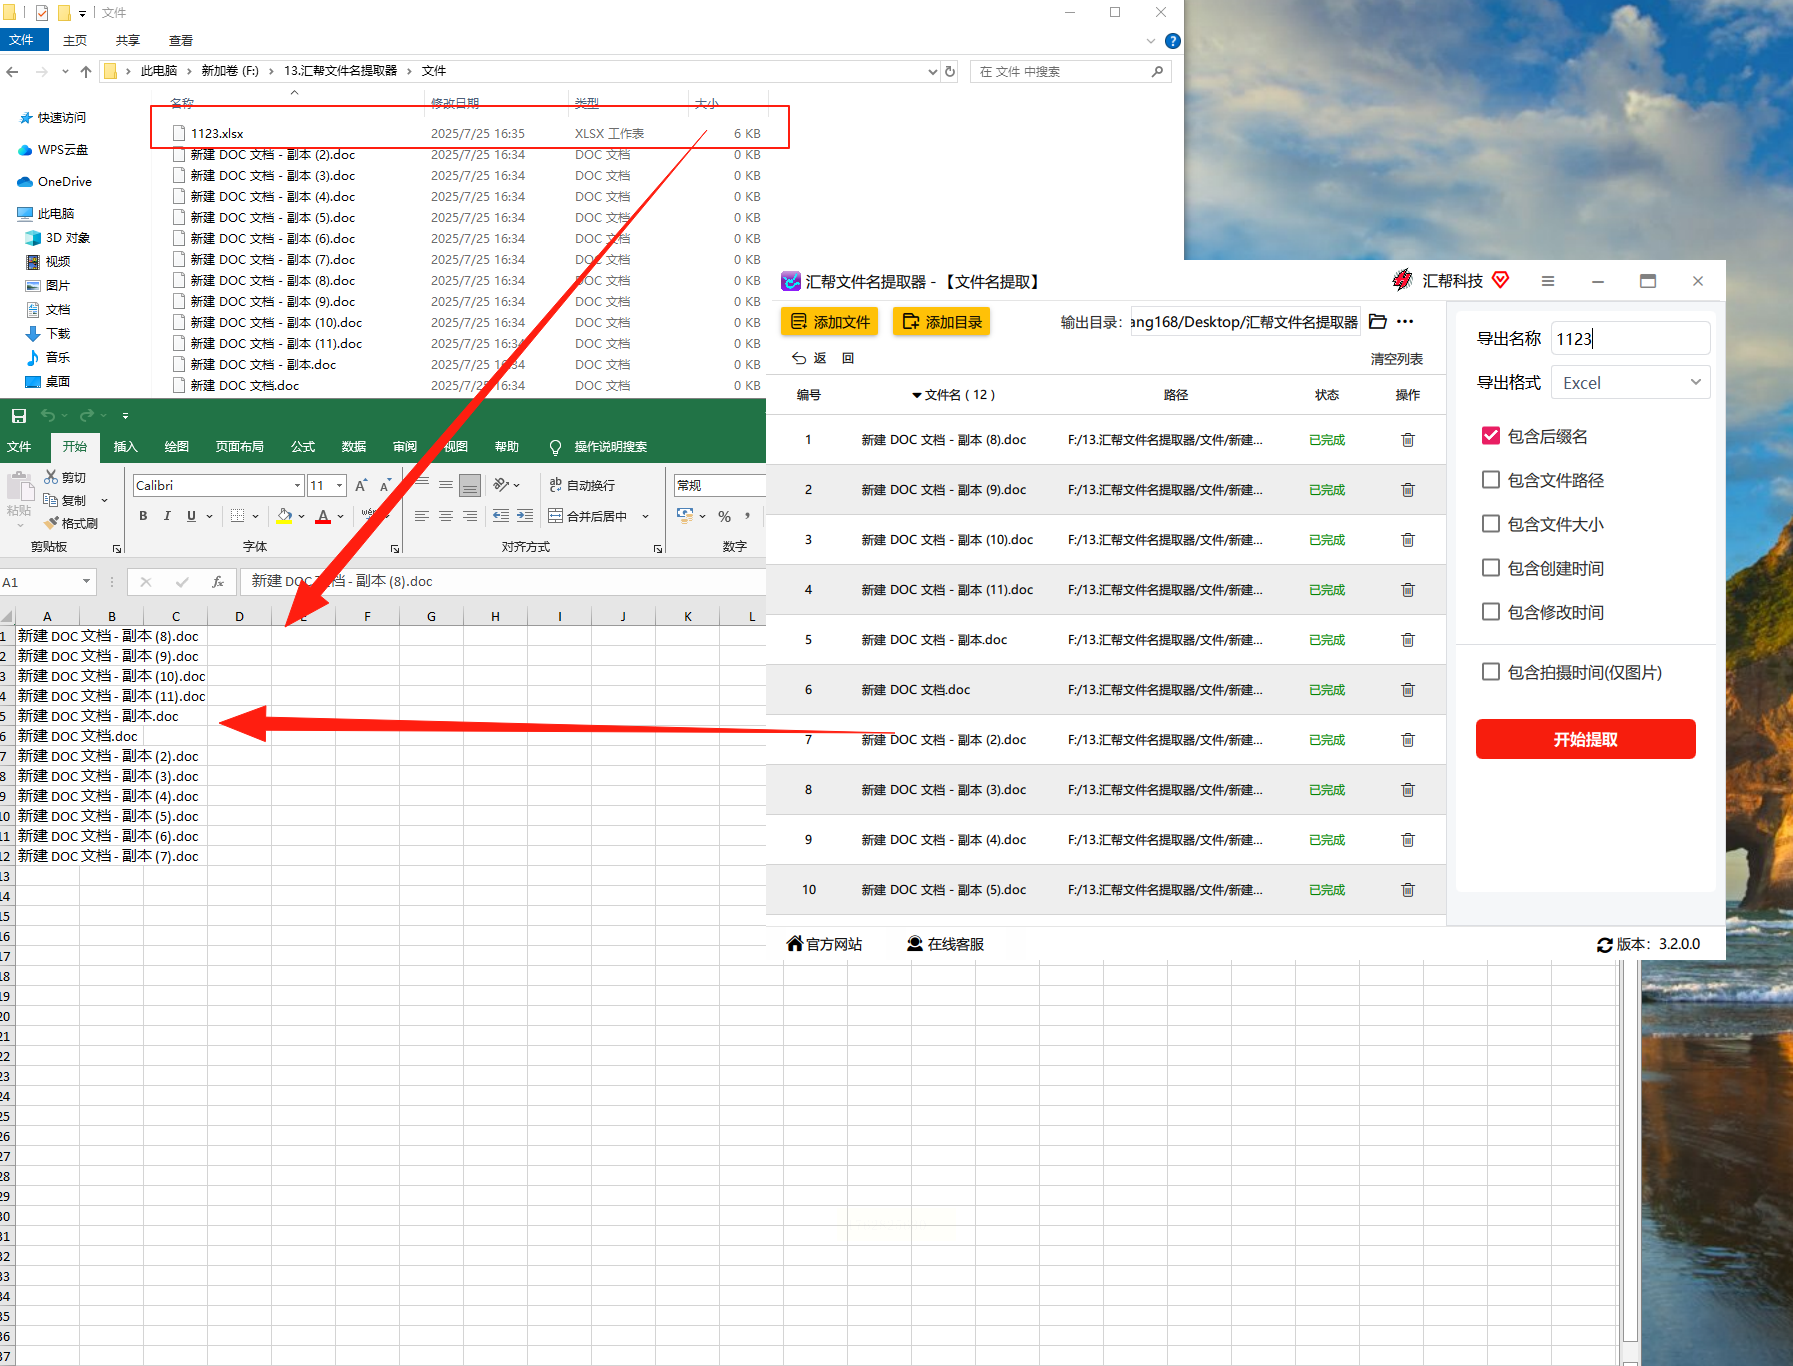Click the red 开始提取 button
Viewport: 1793px width, 1366px height.
[x=1585, y=739]
